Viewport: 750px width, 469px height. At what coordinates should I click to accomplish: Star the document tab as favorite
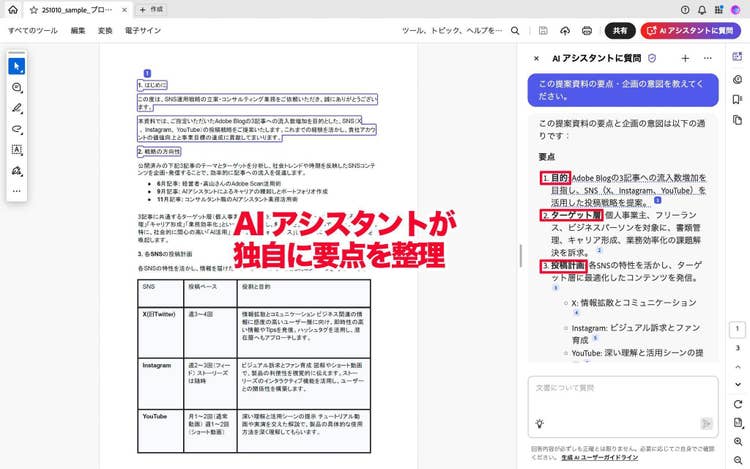(x=32, y=9)
